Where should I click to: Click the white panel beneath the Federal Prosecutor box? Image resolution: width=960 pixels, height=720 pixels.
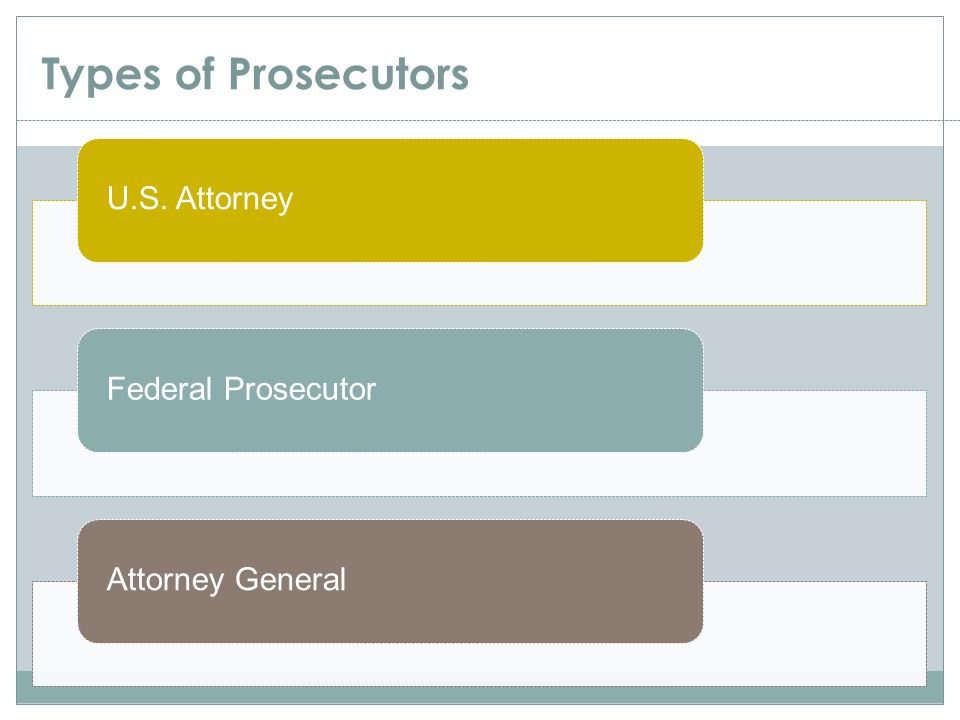(x=479, y=474)
